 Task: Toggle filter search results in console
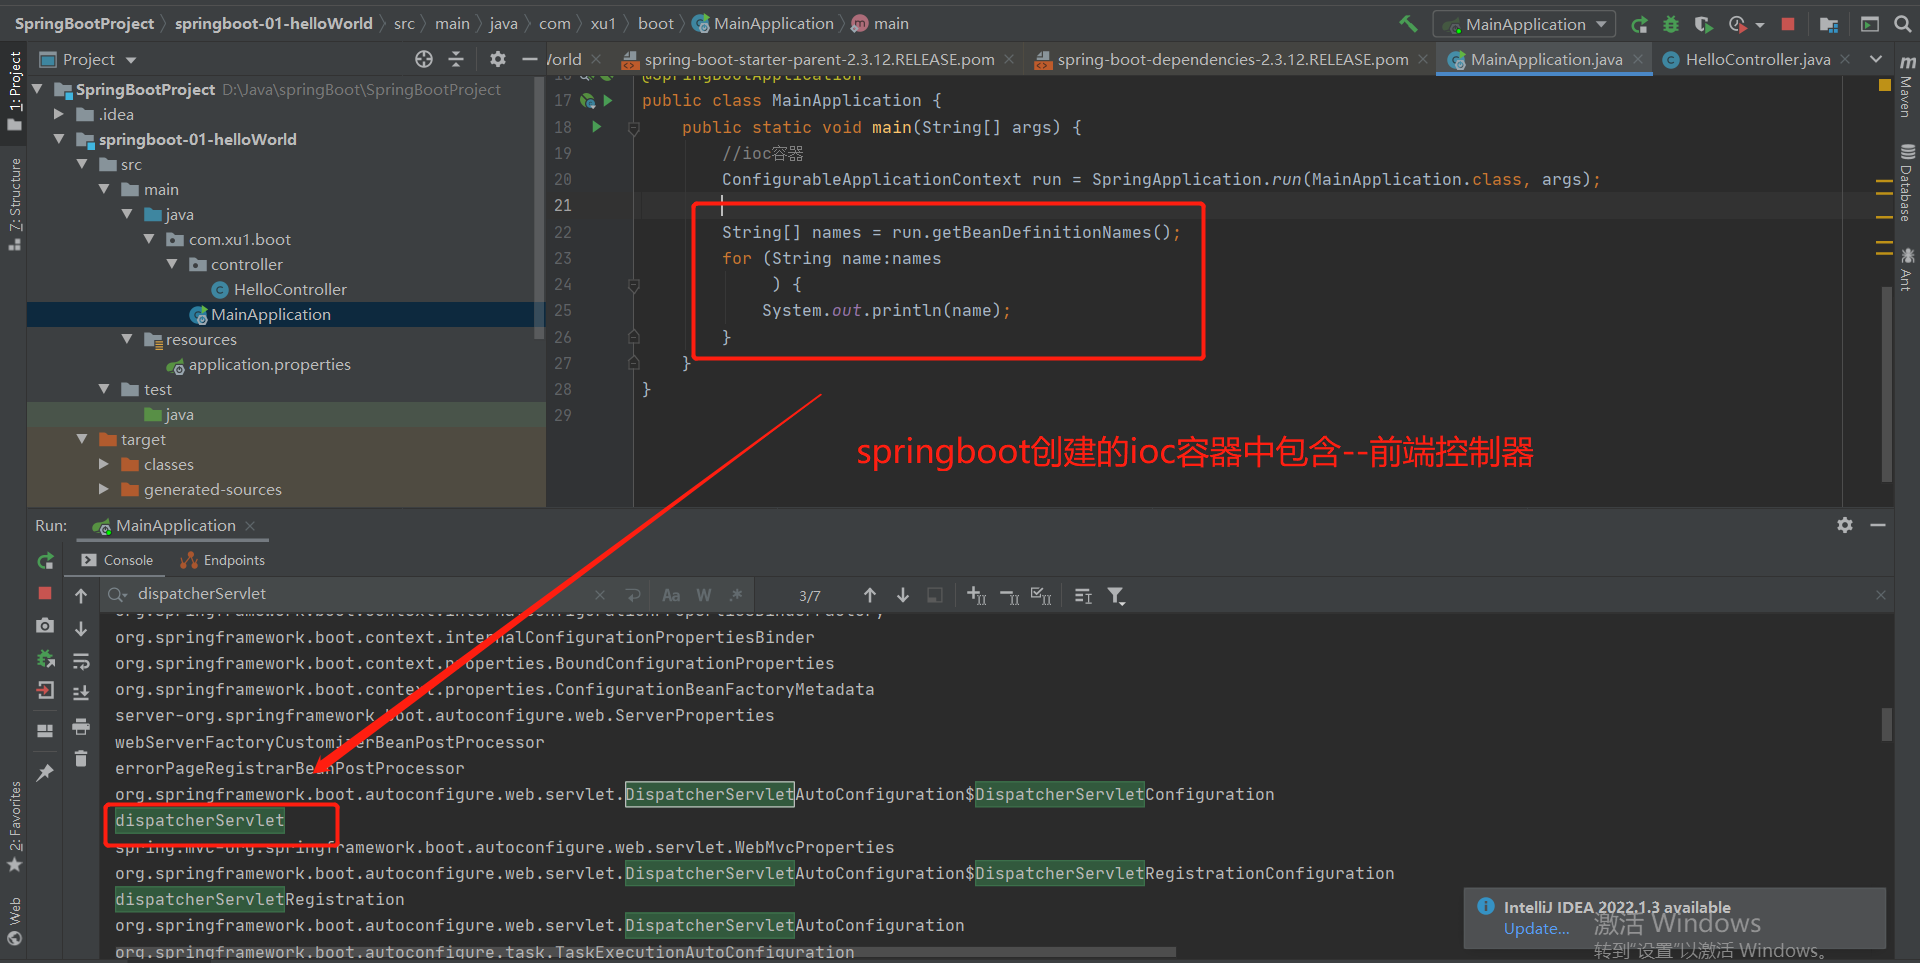pyautogui.click(x=1116, y=596)
